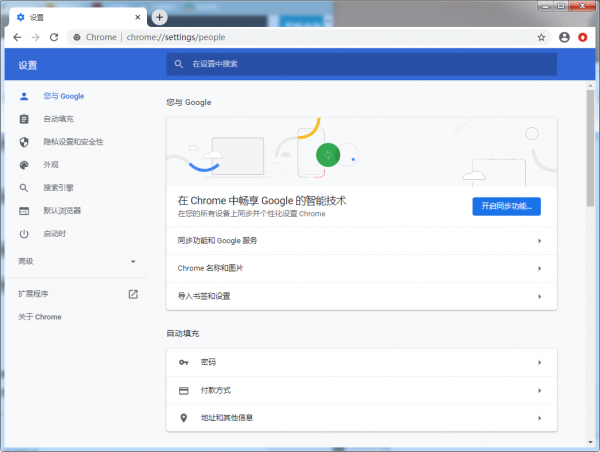Click the 您与 Google section heading

click(x=189, y=102)
